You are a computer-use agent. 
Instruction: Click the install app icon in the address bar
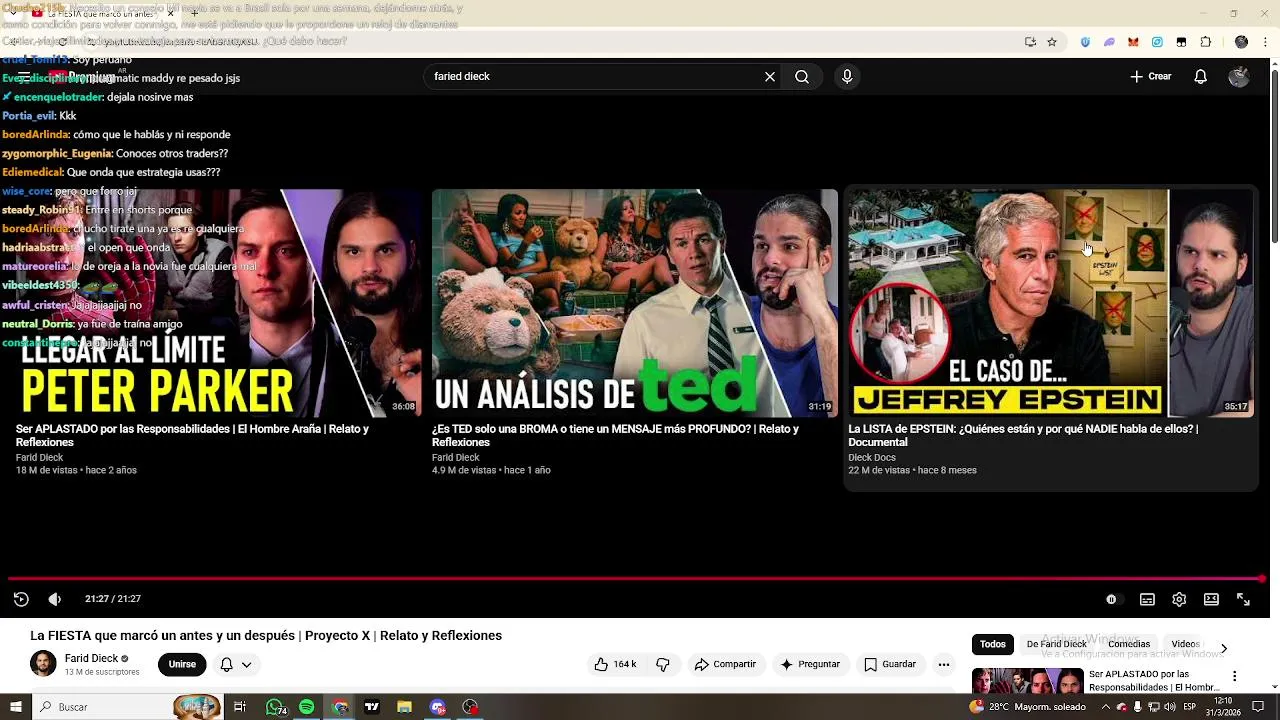tap(1030, 42)
